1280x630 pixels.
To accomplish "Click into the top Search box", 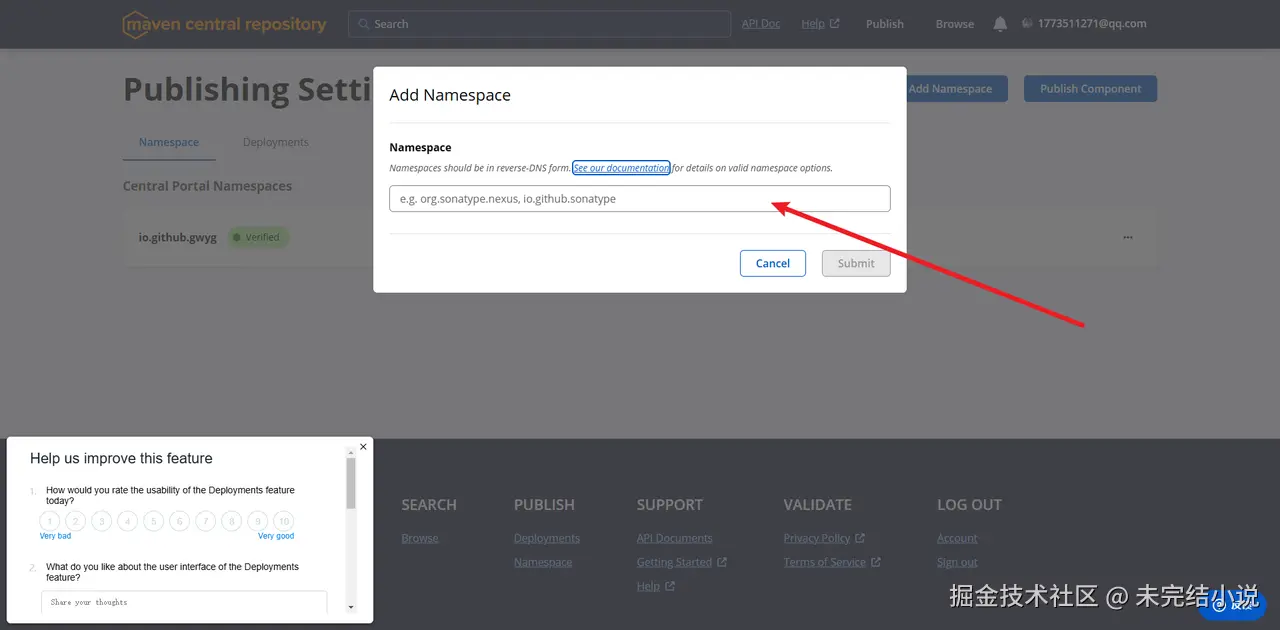I will tap(540, 24).
